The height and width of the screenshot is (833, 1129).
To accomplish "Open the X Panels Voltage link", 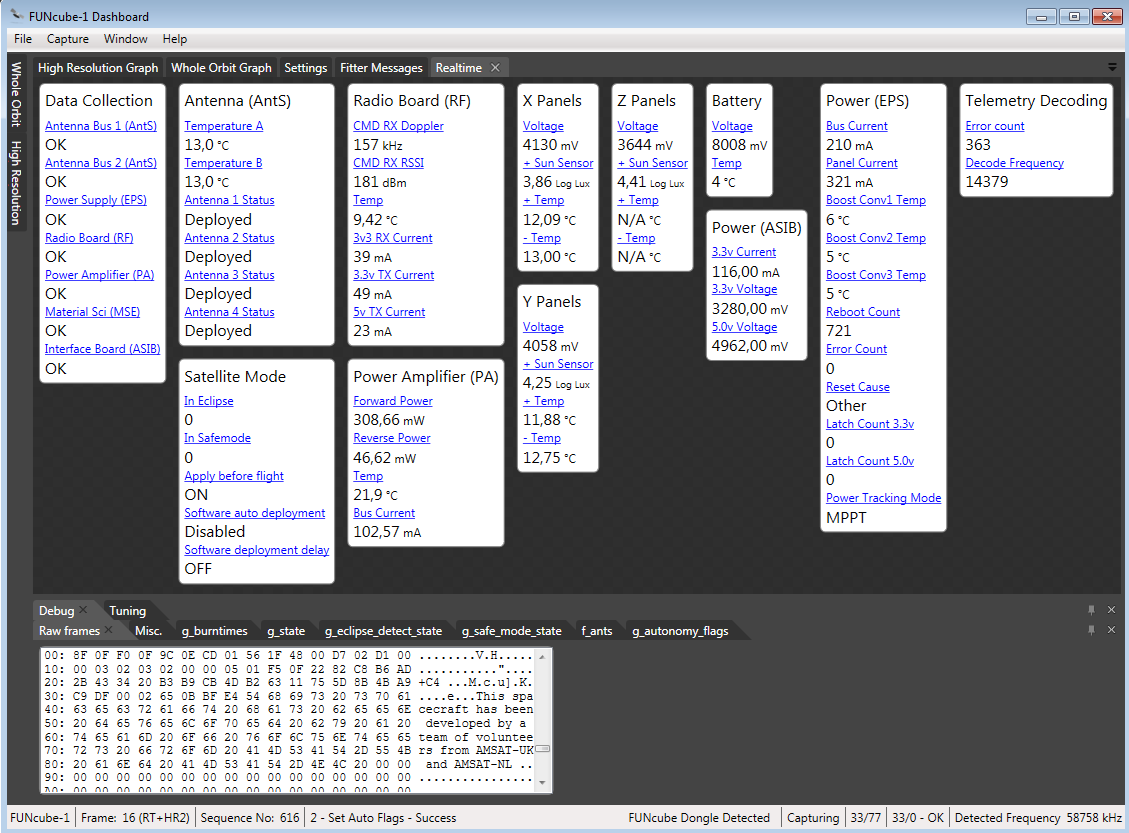I will [x=543, y=126].
